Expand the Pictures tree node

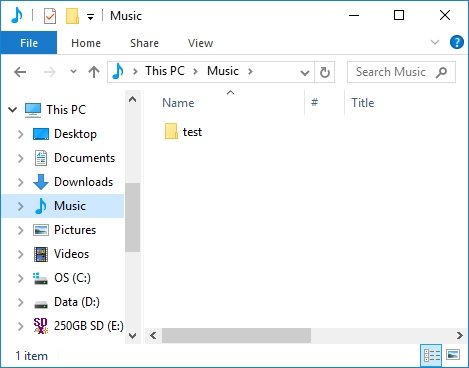[x=20, y=230]
